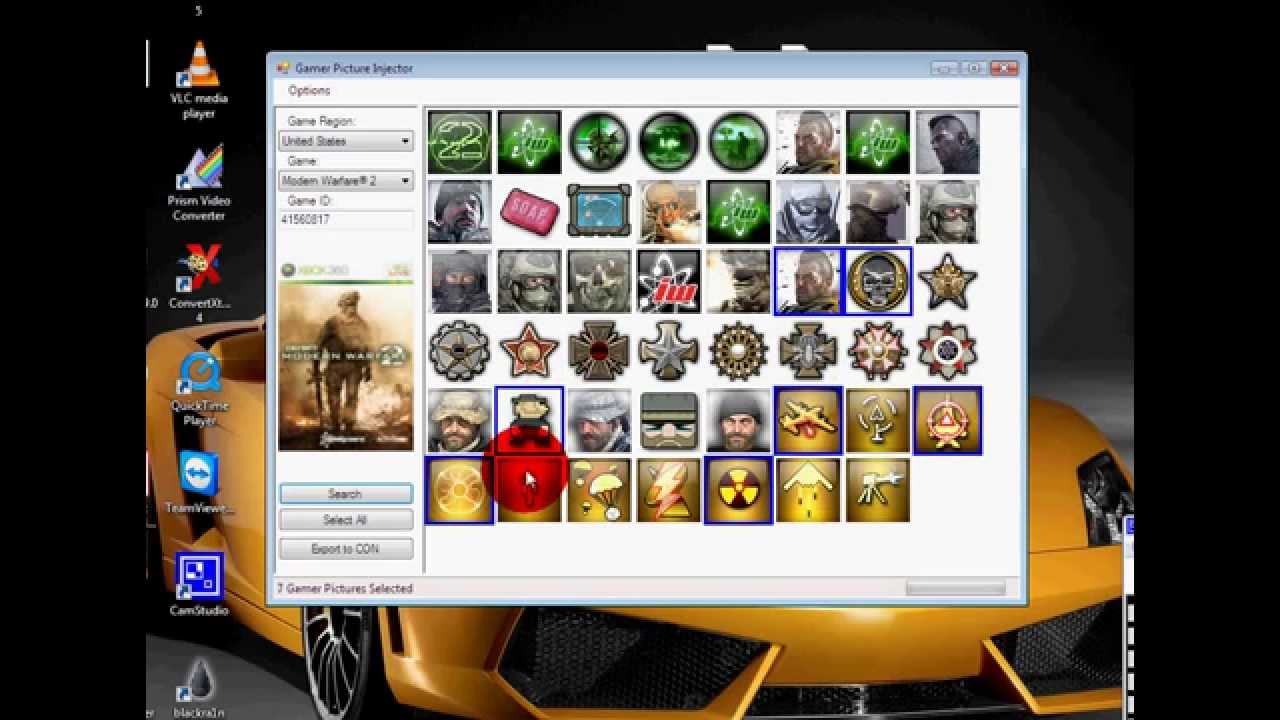Open the QuickTime Player desktop shortcut

[199, 389]
